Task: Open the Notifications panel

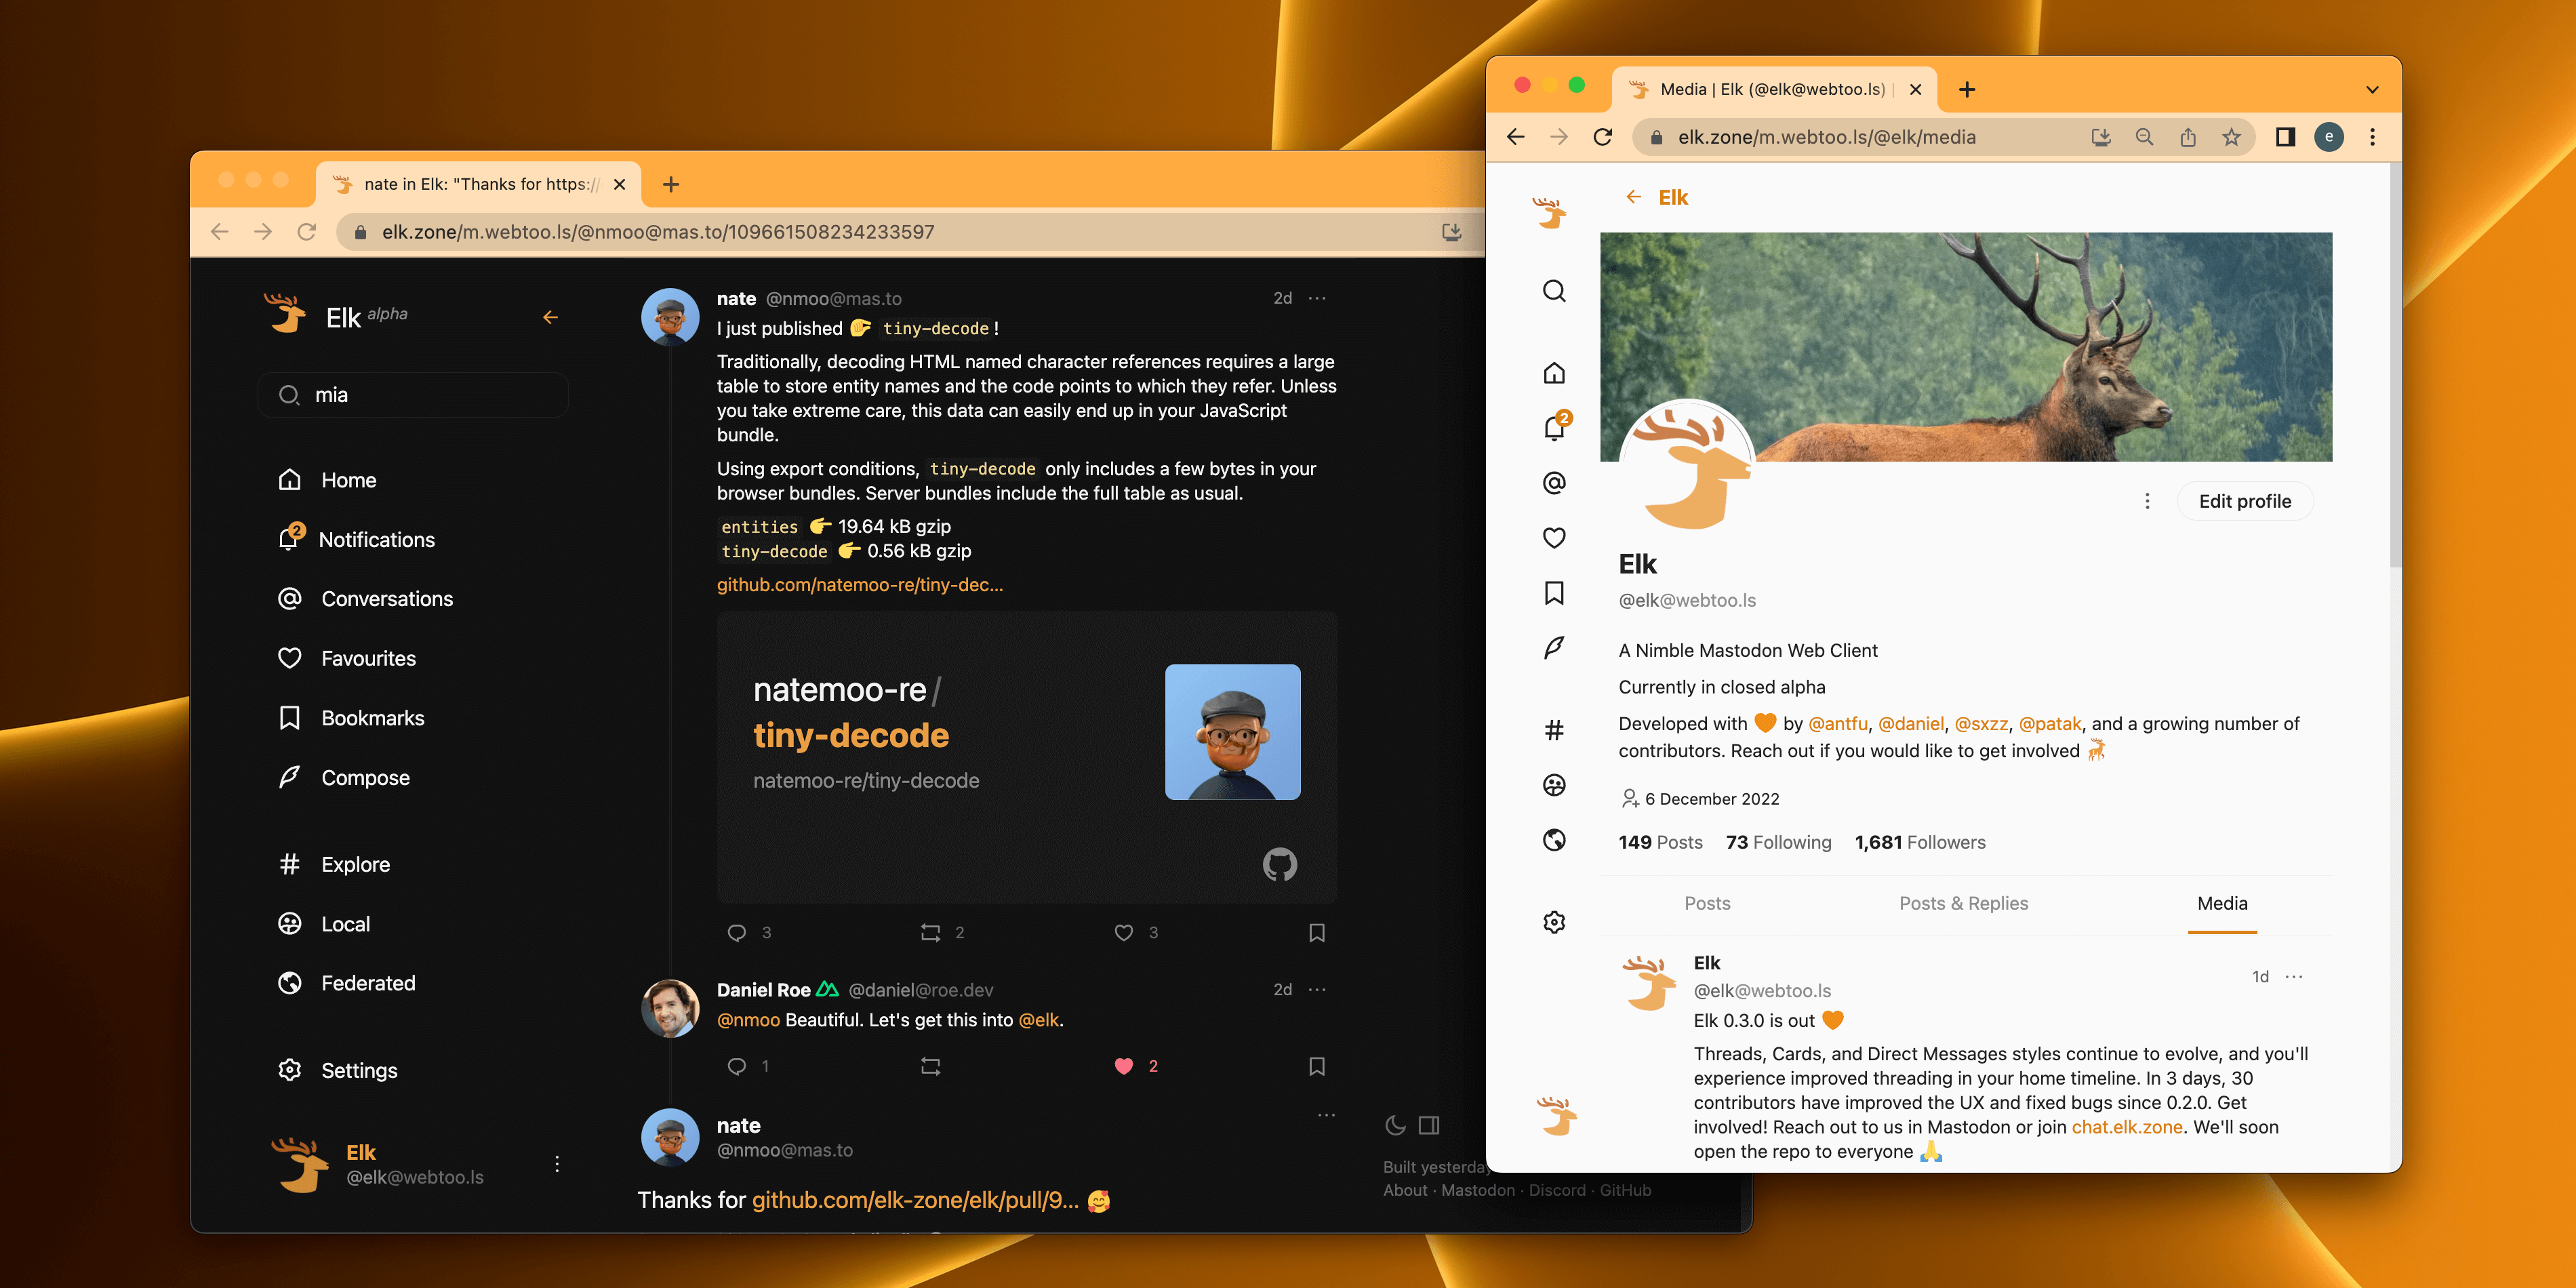Action: tap(376, 539)
